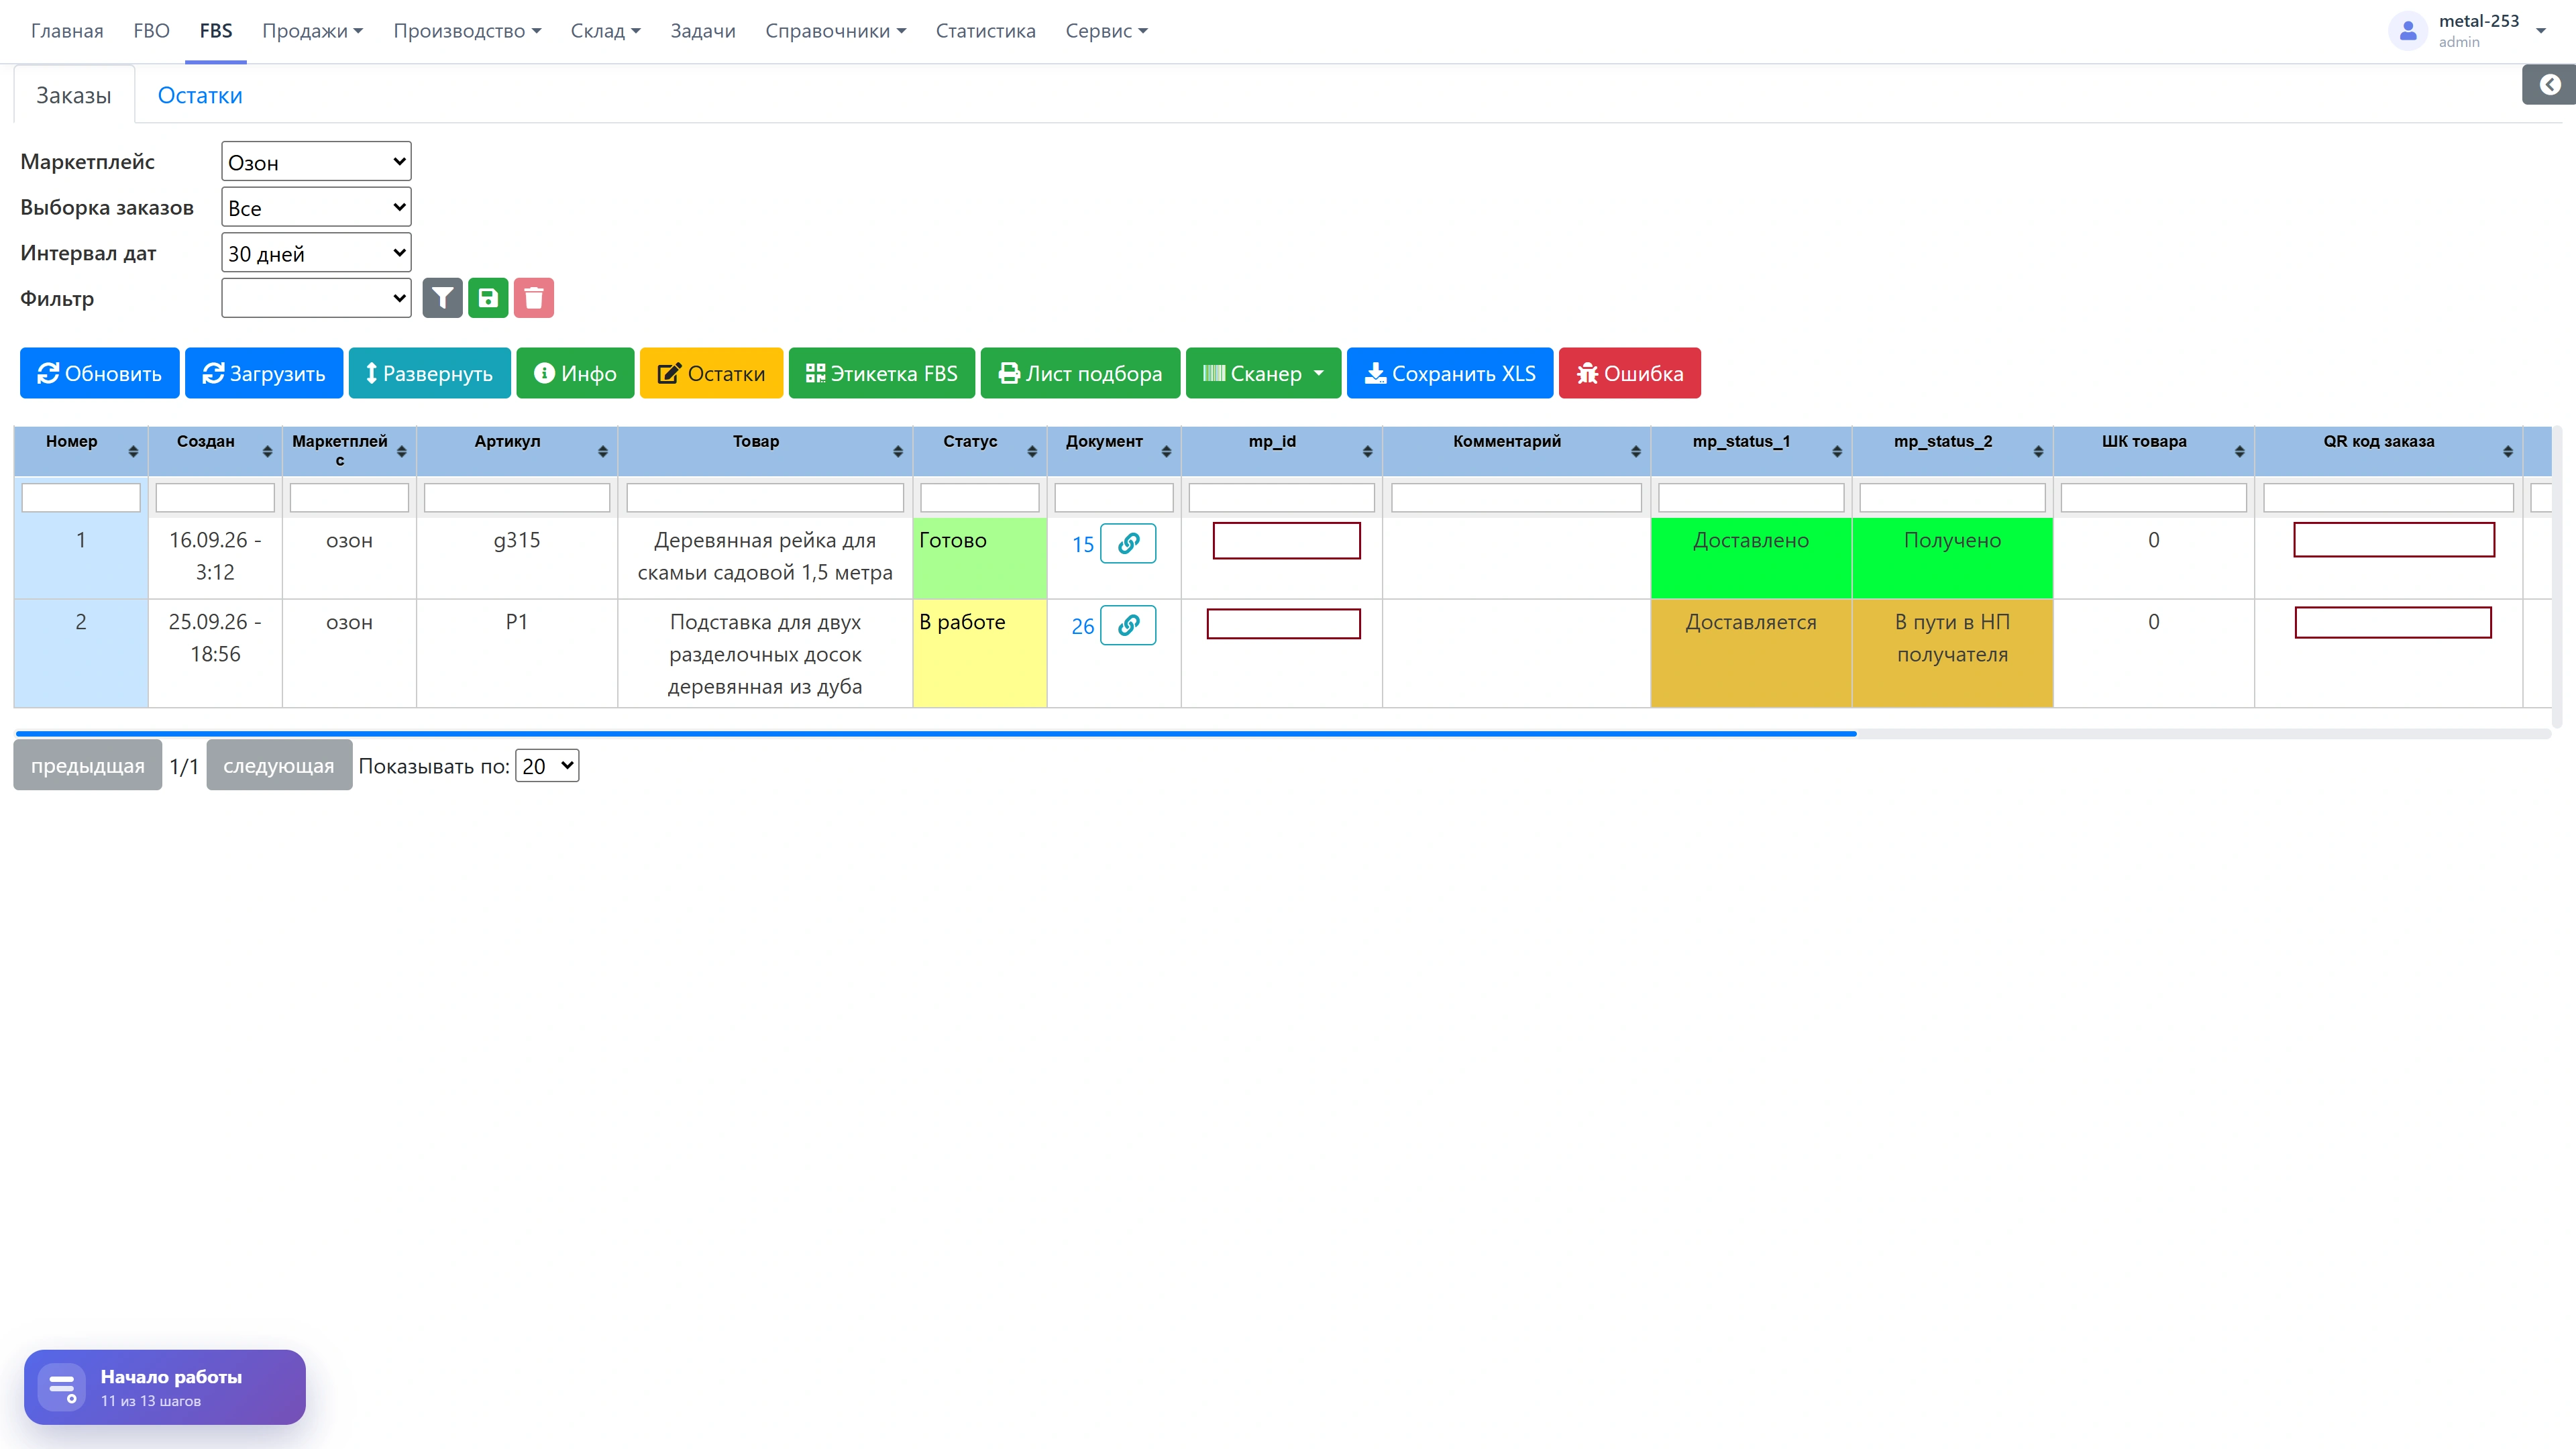Focus mp_id field for order 1
Image resolution: width=2576 pixels, height=1449 pixels.
coord(1286,541)
